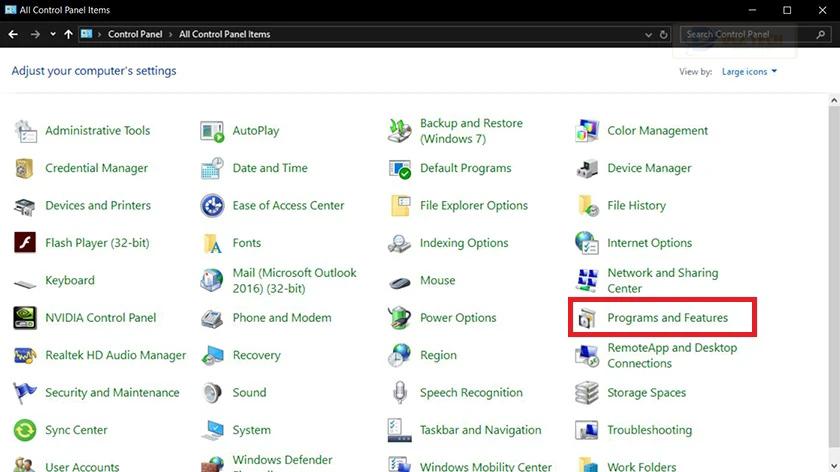Open the File History icon

coord(587,206)
